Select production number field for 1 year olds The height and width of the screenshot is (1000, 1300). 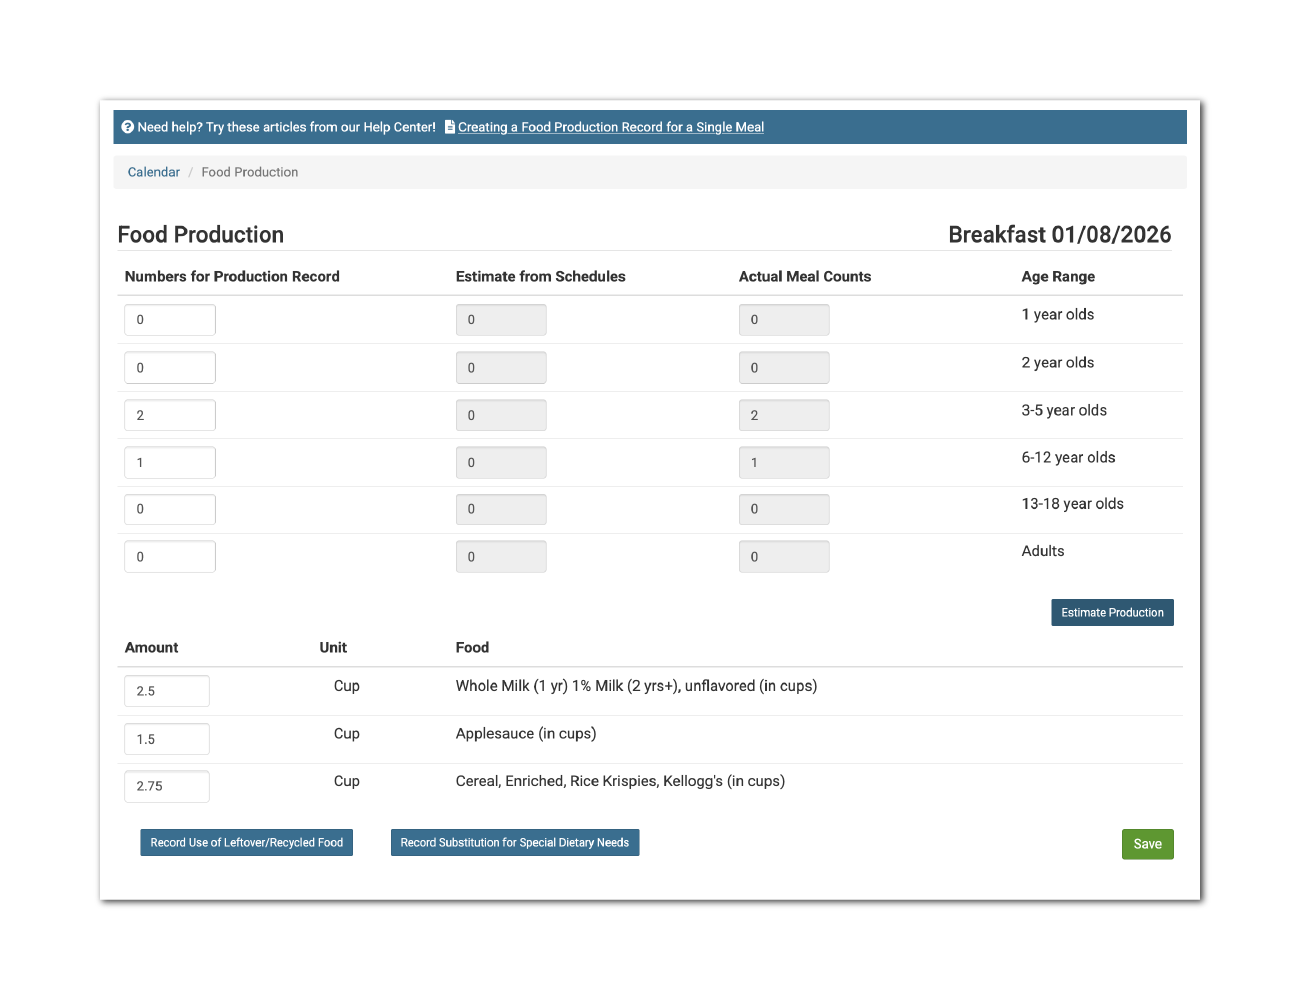point(170,320)
